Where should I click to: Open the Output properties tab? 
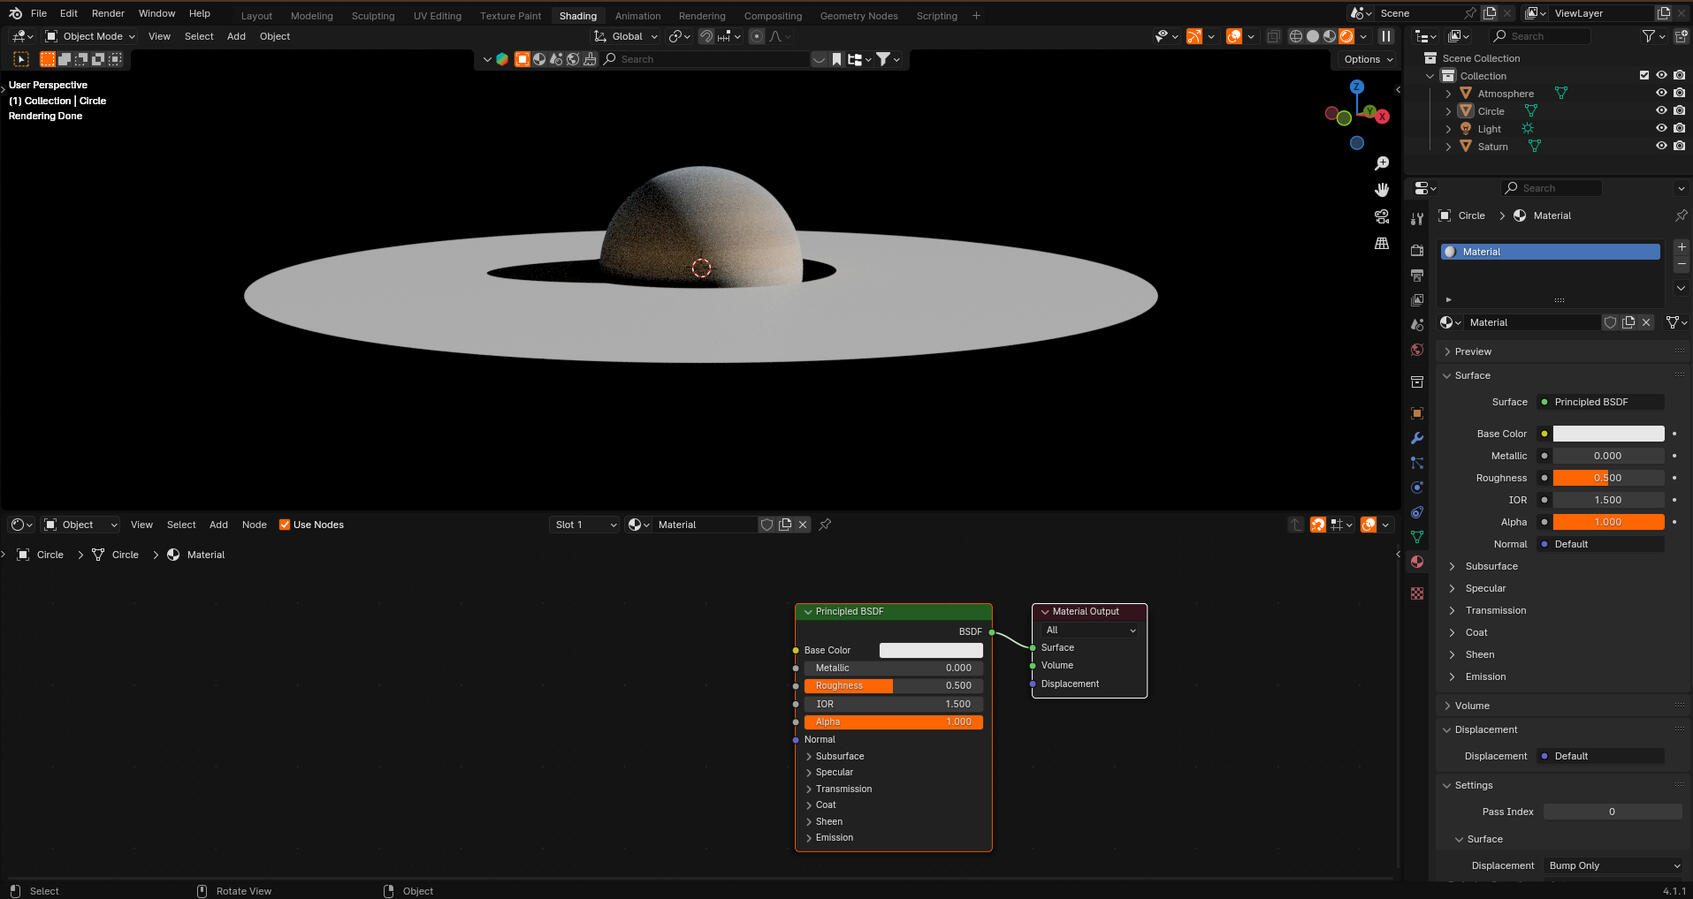(1417, 275)
